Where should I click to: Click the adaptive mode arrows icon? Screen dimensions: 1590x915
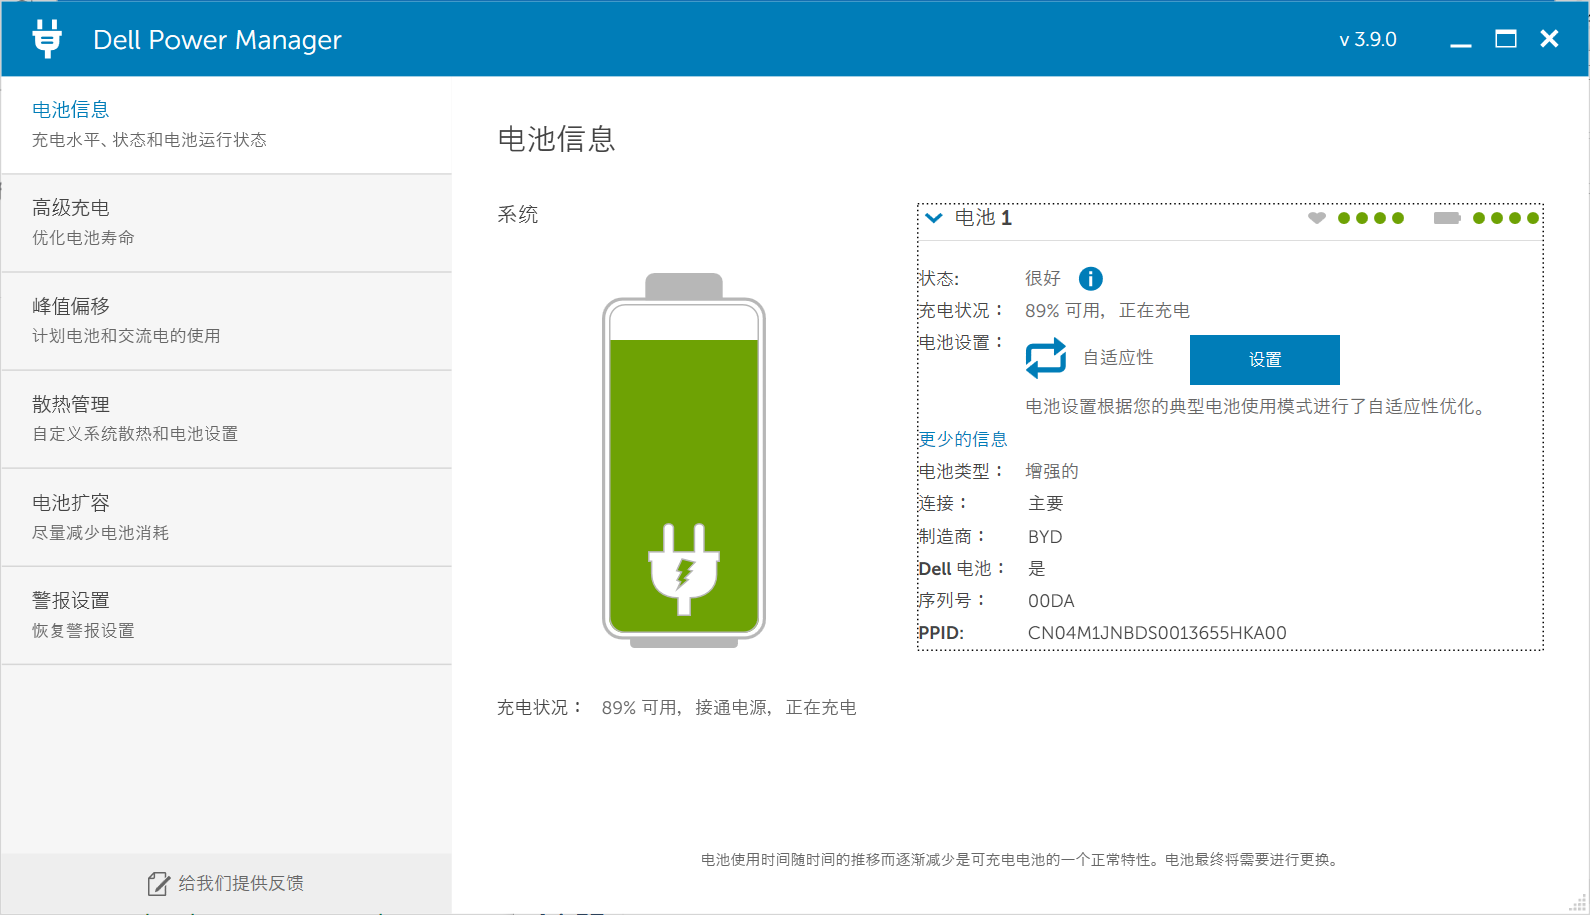click(x=1046, y=358)
